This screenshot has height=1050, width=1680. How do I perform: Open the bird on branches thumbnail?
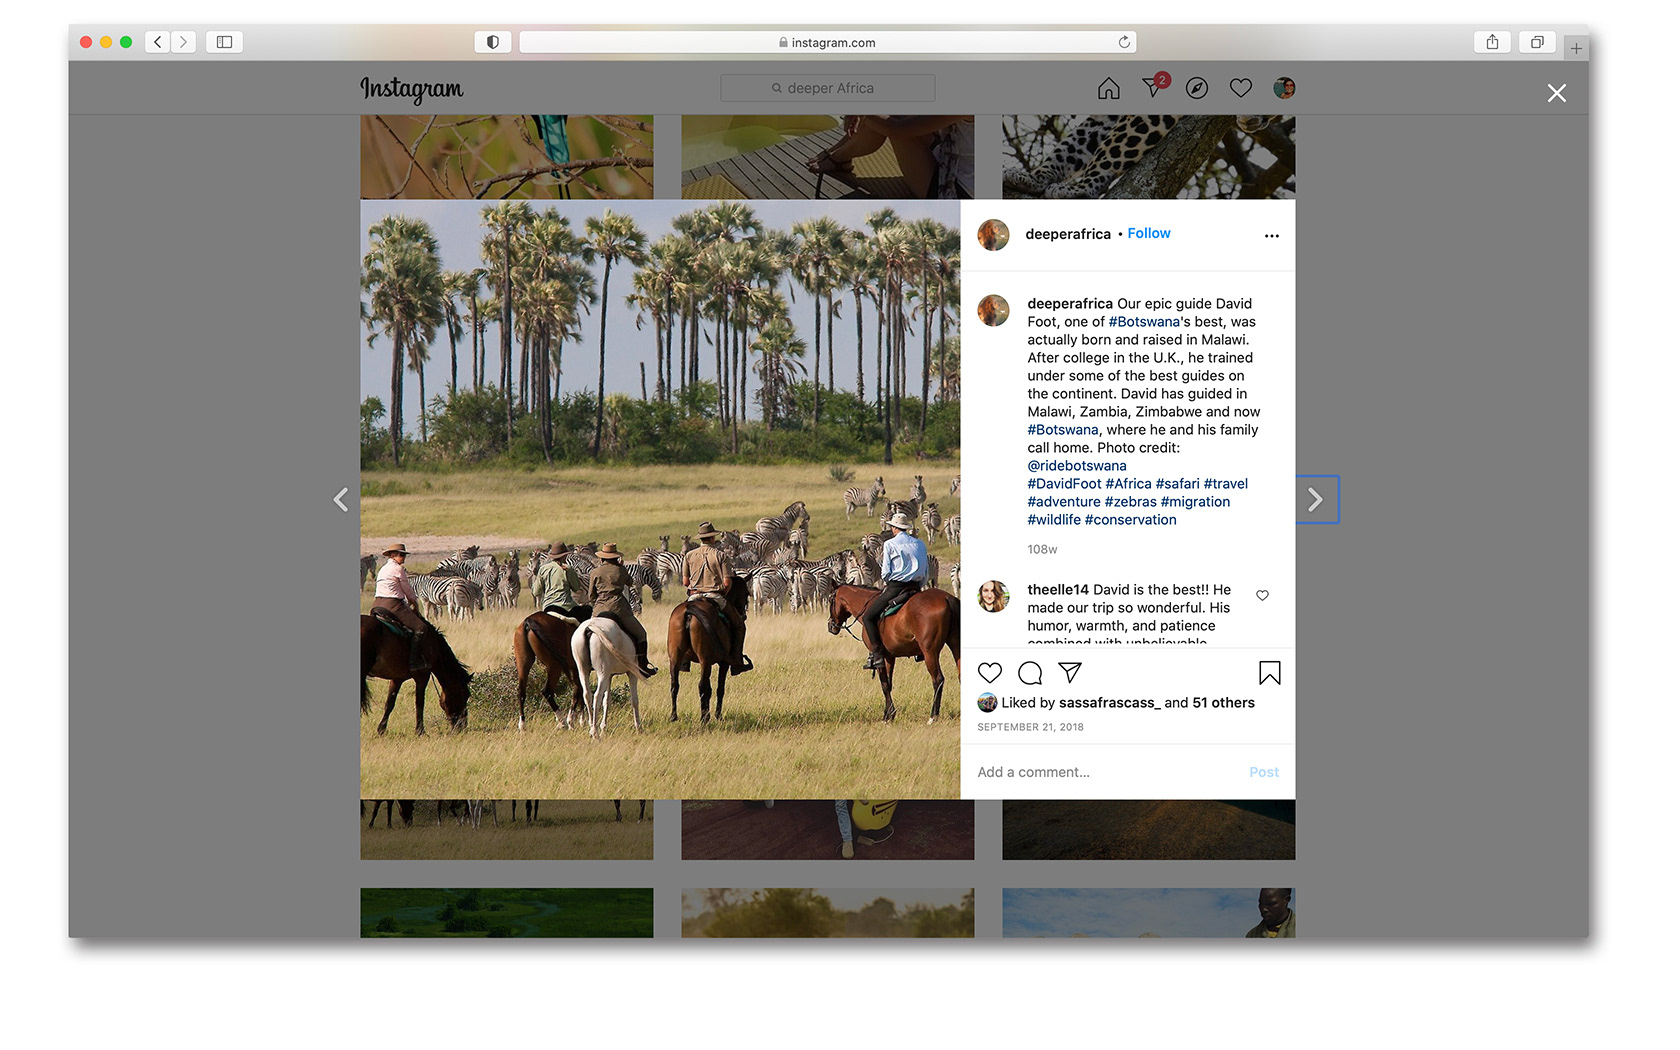(x=507, y=157)
